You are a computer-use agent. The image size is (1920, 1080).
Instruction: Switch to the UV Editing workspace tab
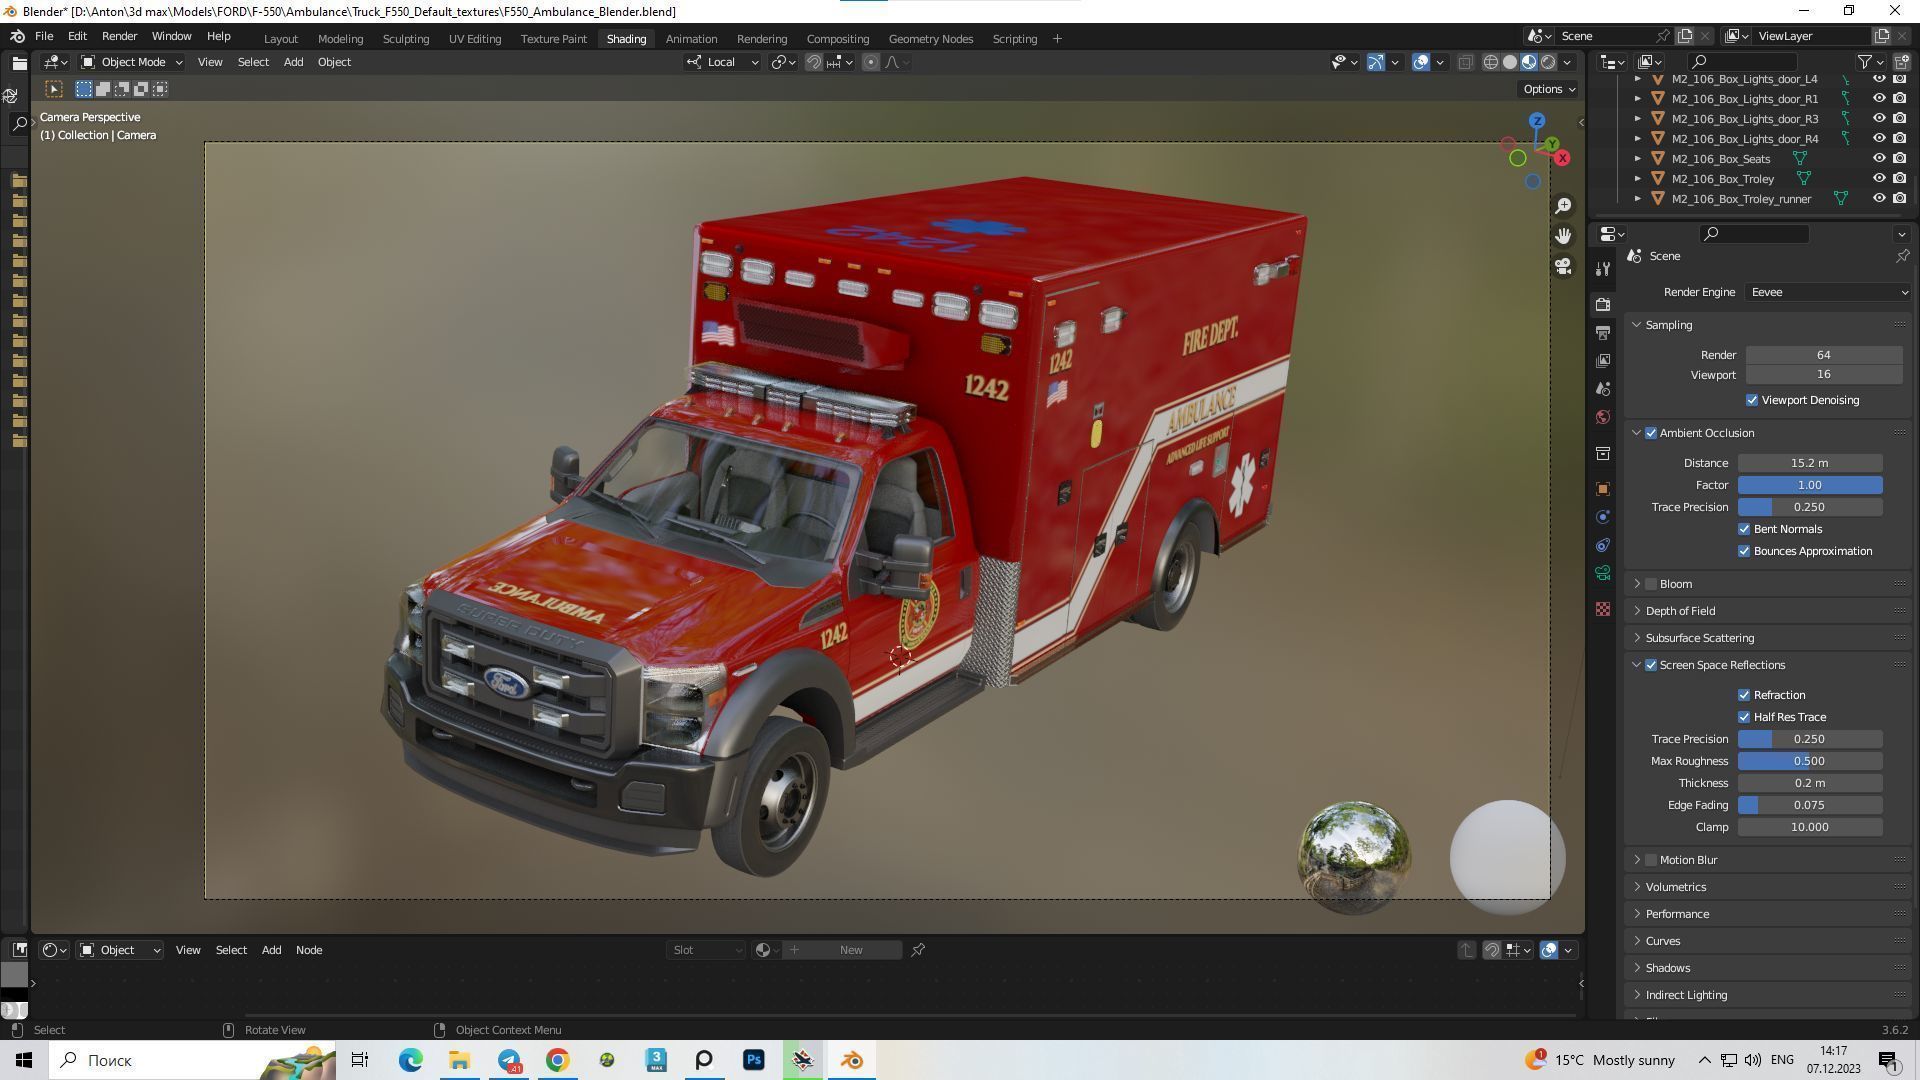(x=474, y=39)
